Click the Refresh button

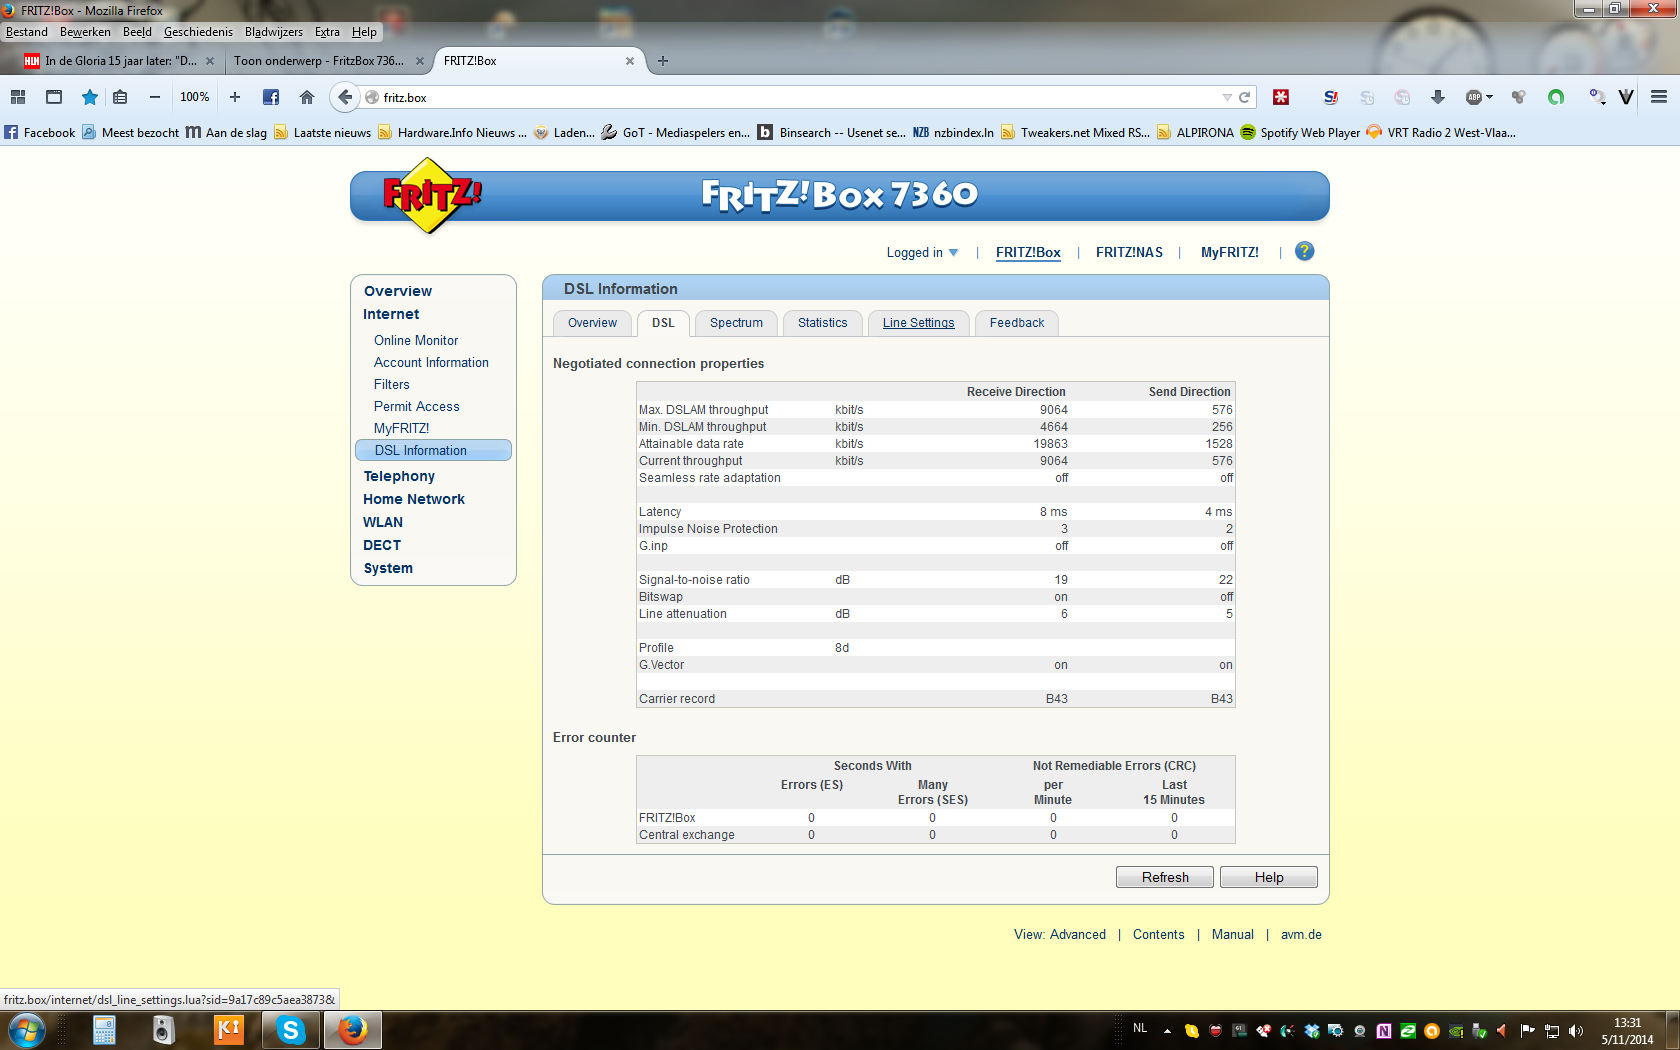[x=1164, y=877]
